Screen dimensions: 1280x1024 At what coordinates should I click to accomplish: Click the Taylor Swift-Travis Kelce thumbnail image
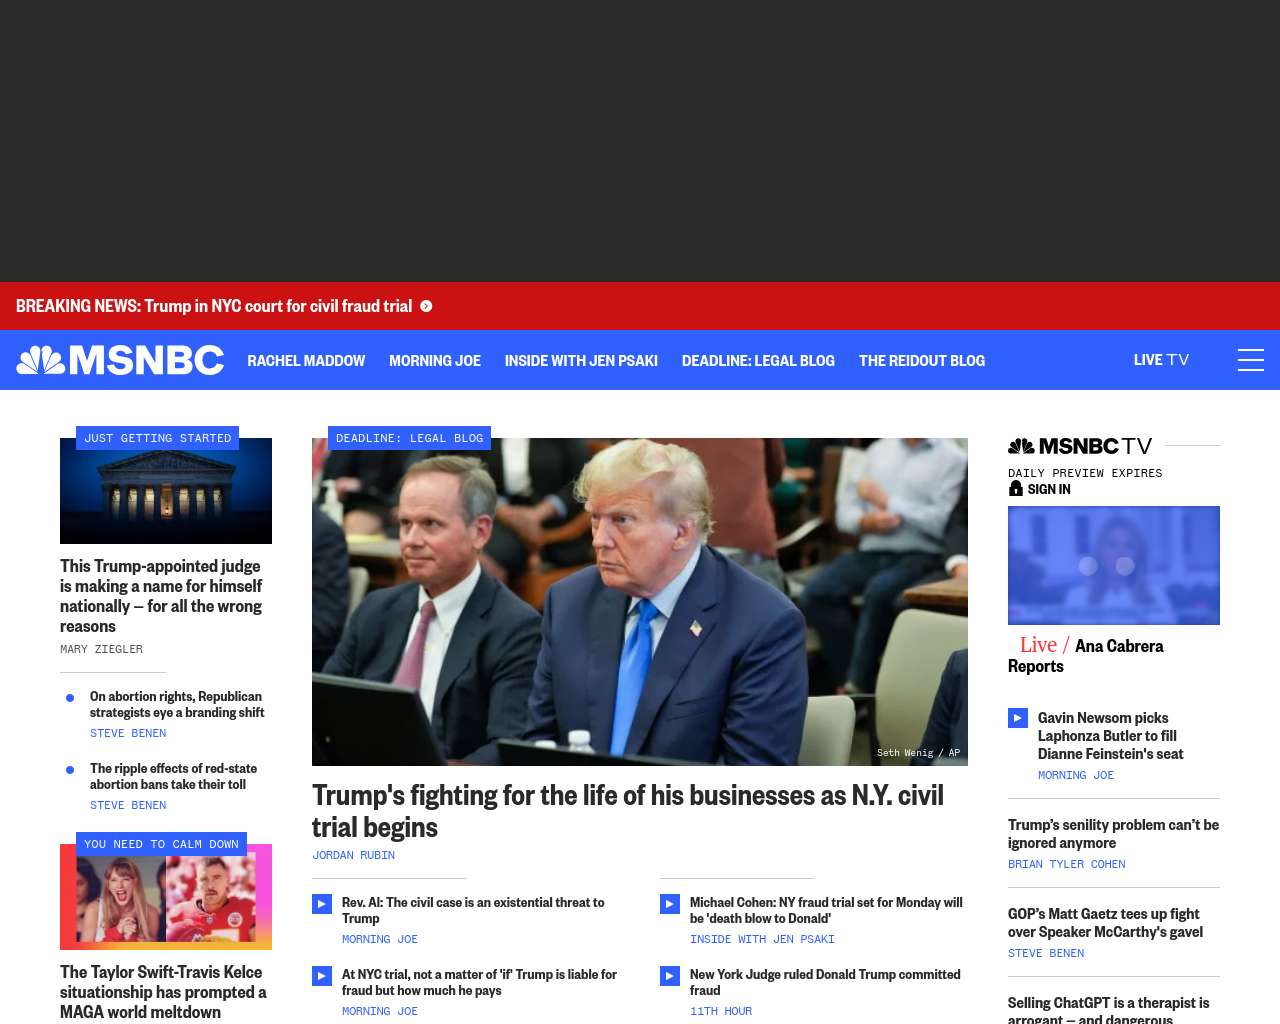click(166, 897)
